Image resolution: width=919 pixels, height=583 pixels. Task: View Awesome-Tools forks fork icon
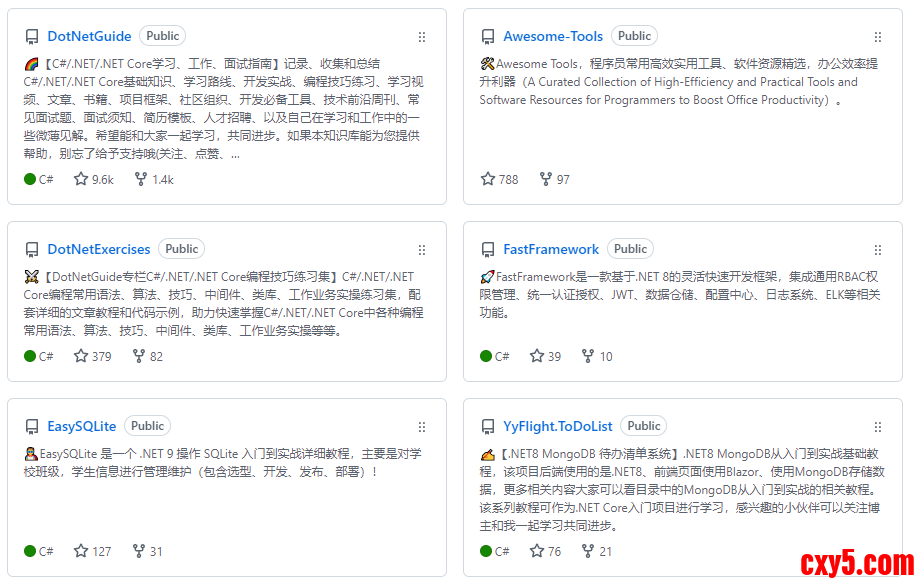546,179
